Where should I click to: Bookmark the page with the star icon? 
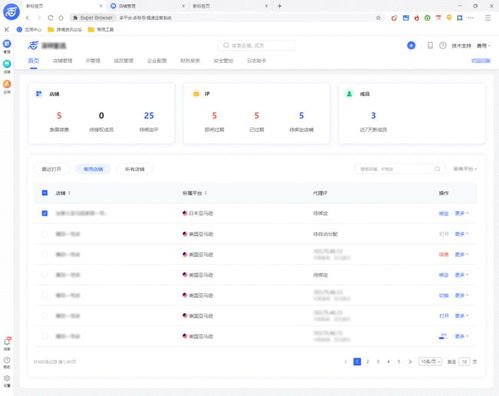378,18
